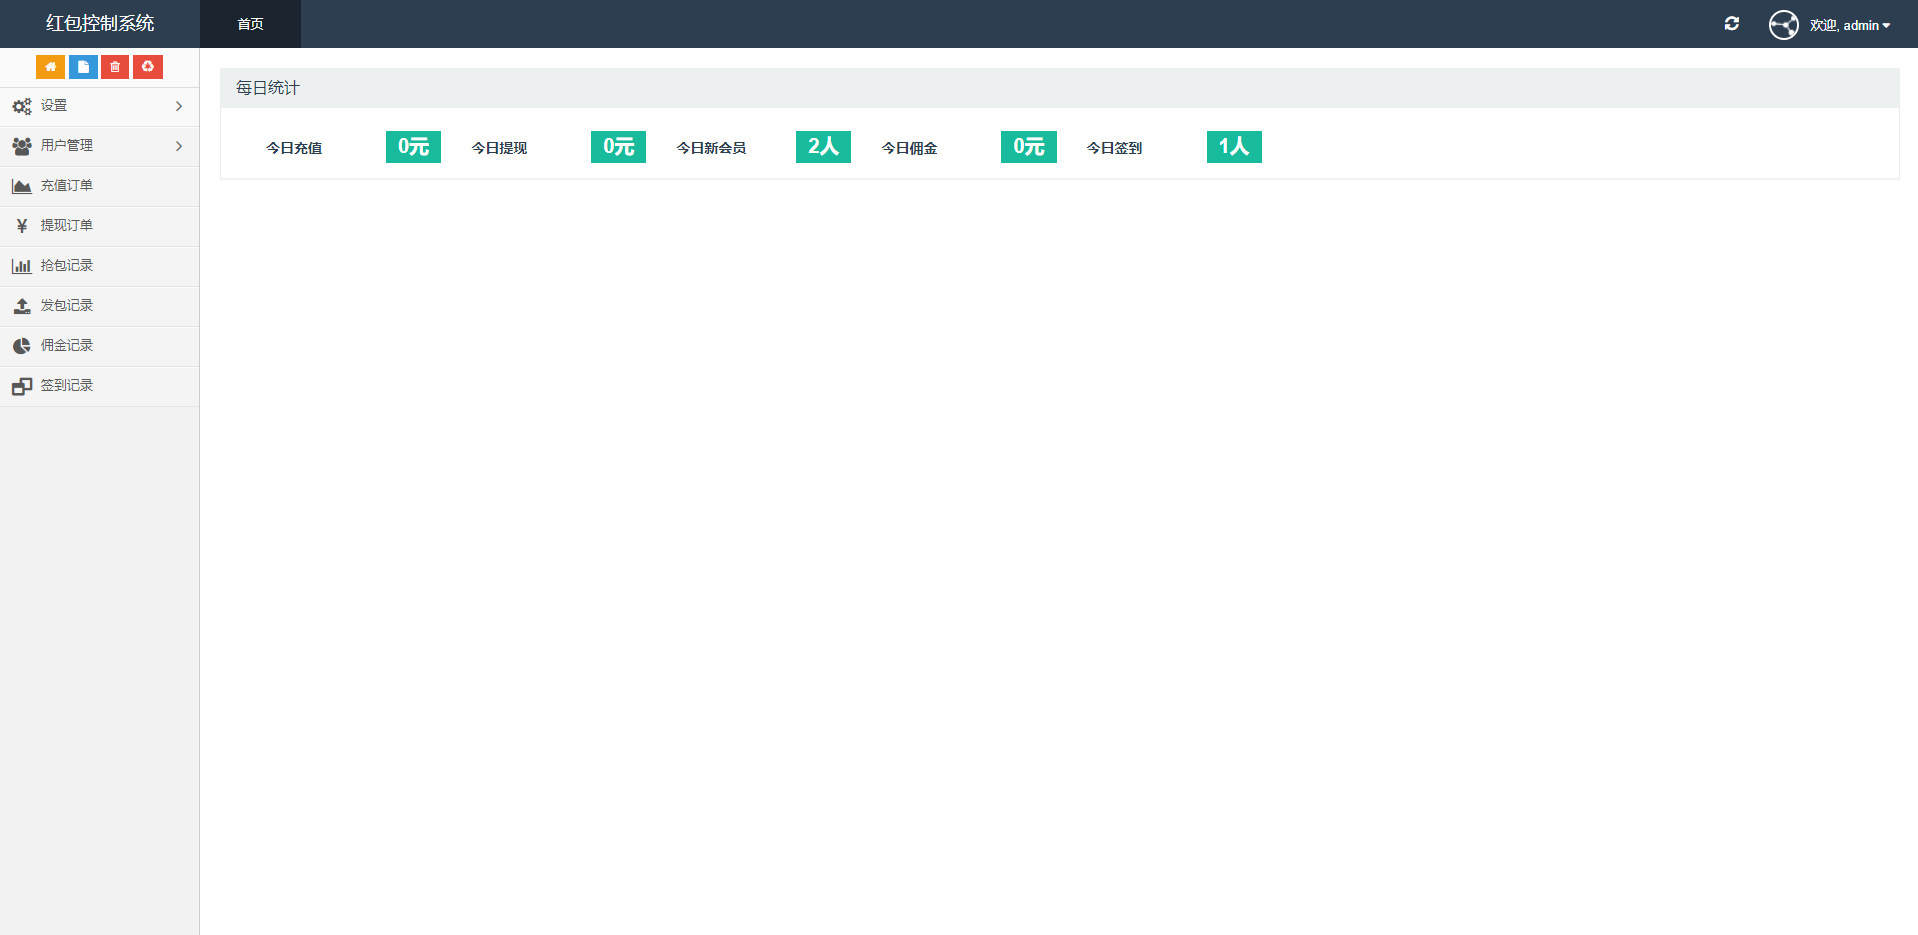This screenshot has width=1918, height=935.
Task: Click the 0元 badge next to 今日佣金
Action: pos(1029,147)
